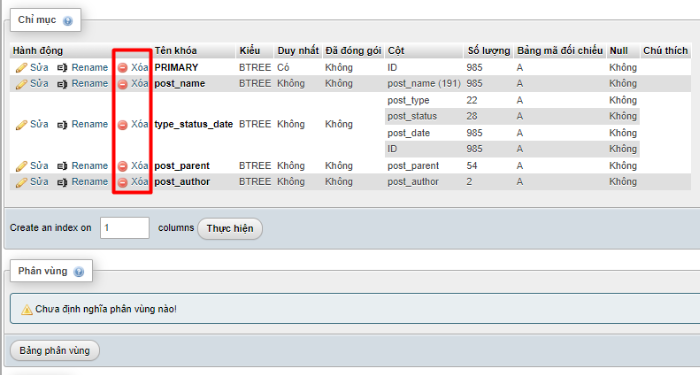Click the Số lượng column header
Viewport: 700px width, 375px height.
tap(488, 51)
